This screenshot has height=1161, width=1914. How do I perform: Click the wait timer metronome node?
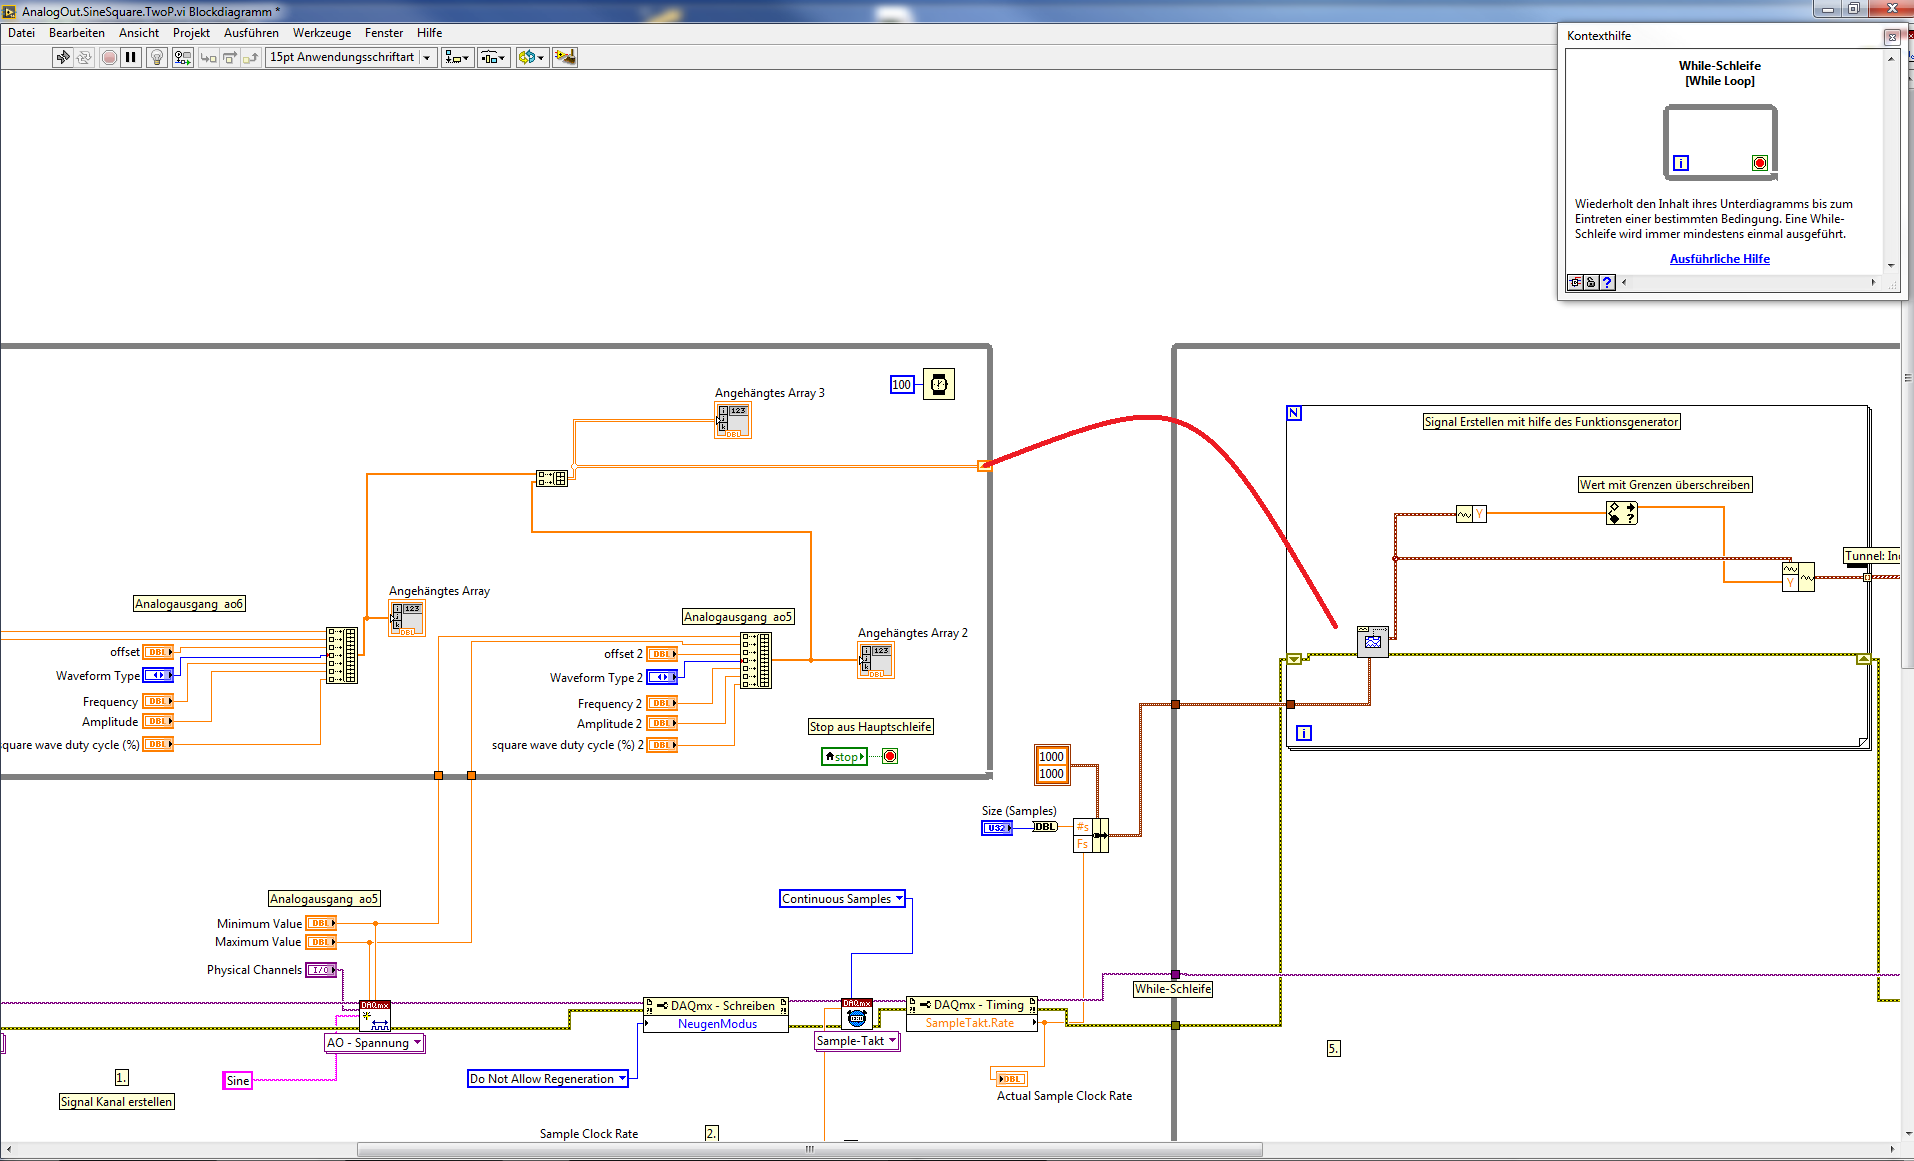coord(939,384)
